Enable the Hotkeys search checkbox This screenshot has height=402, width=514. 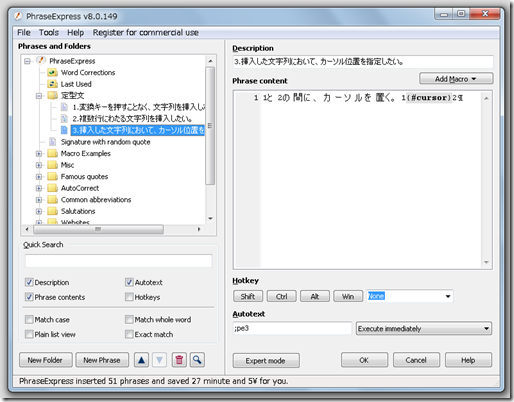129,297
